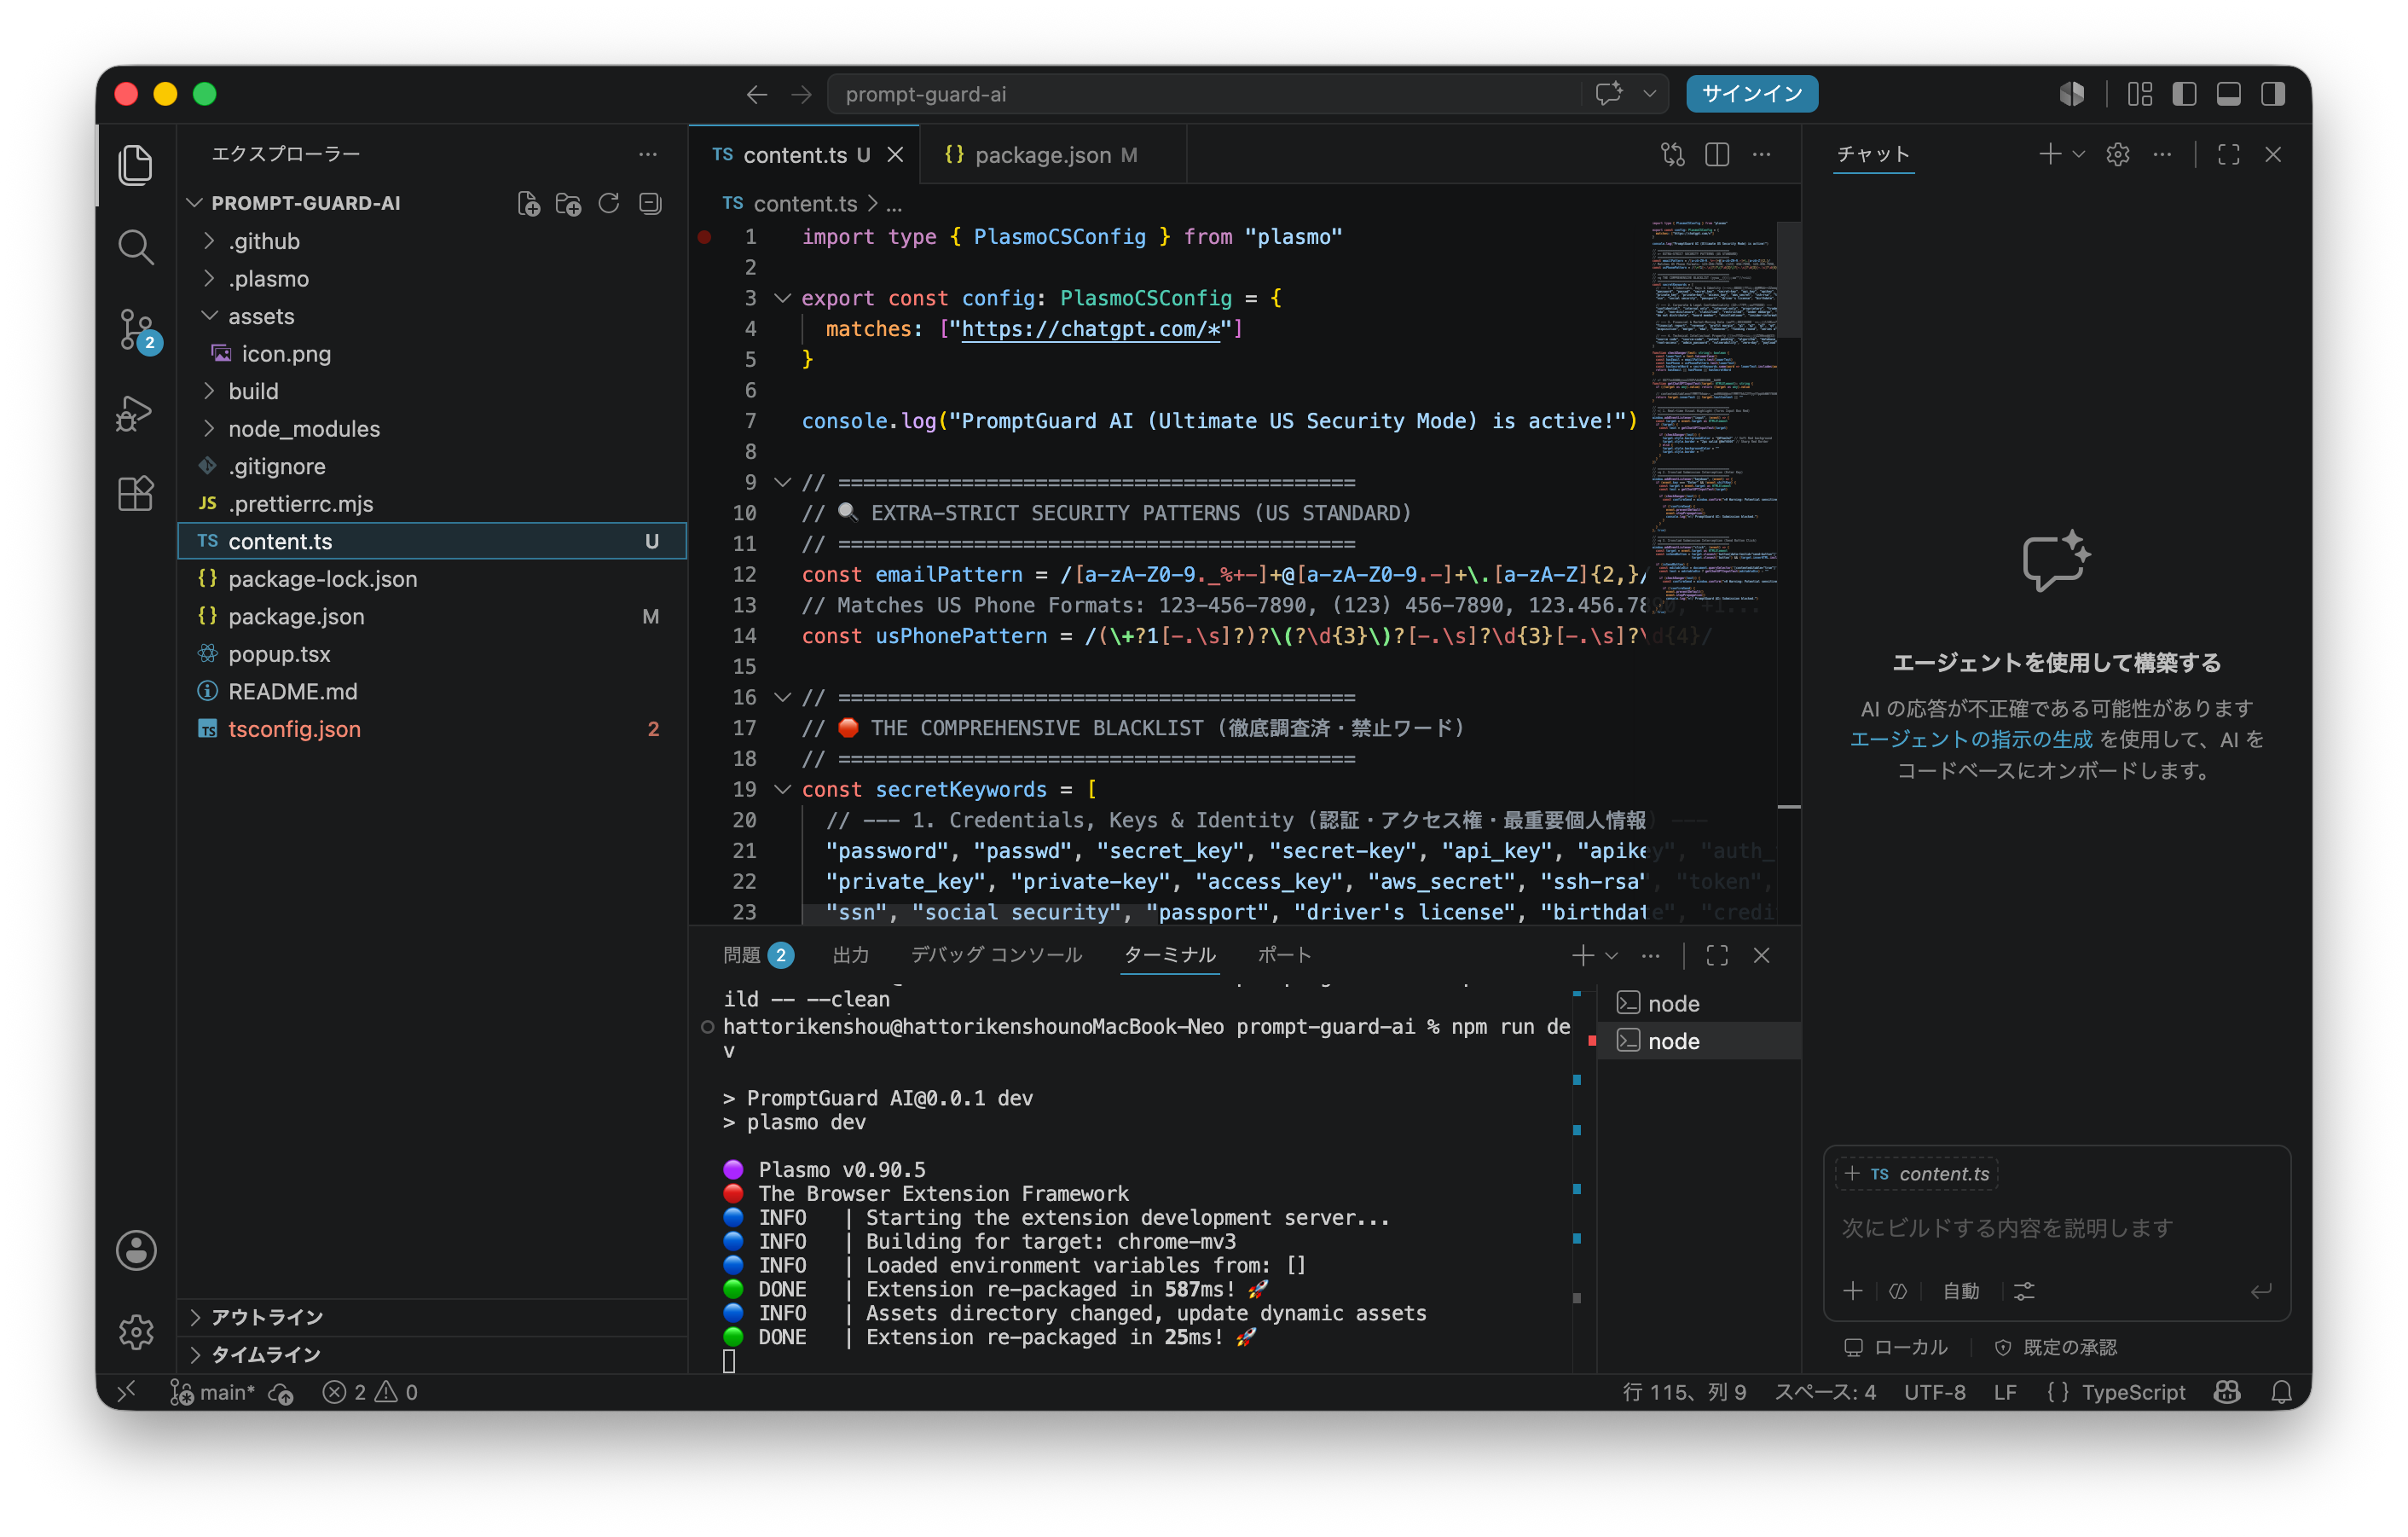Toggle breakpoint on line 1
The height and width of the screenshot is (1537, 2408).
click(x=705, y=237)
